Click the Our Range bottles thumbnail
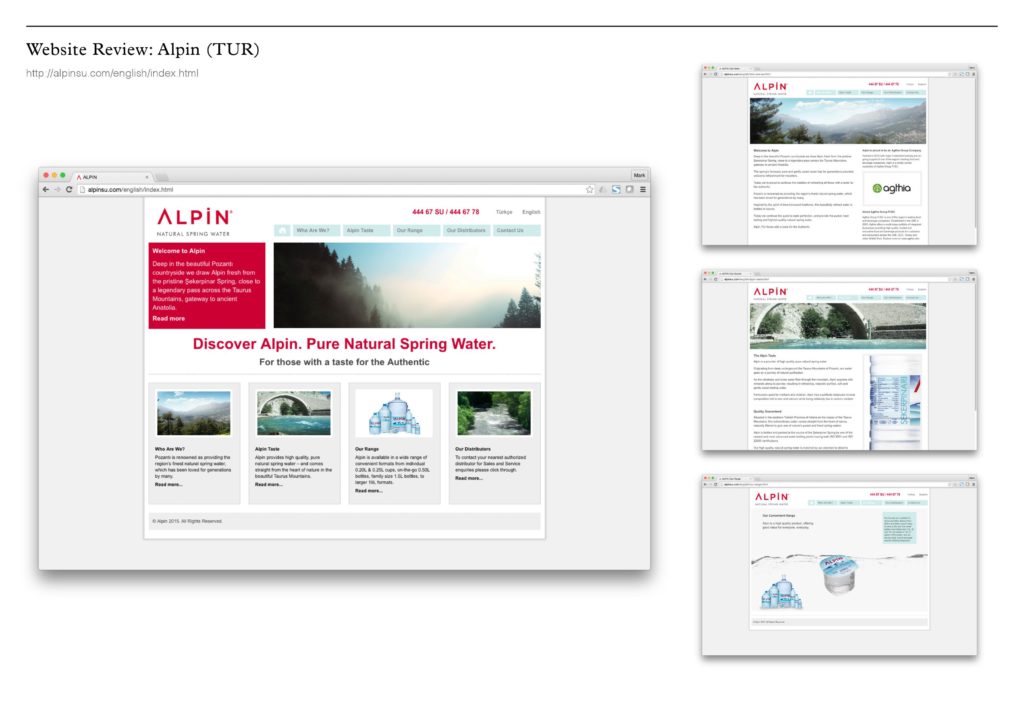 (x=394, y=413)
